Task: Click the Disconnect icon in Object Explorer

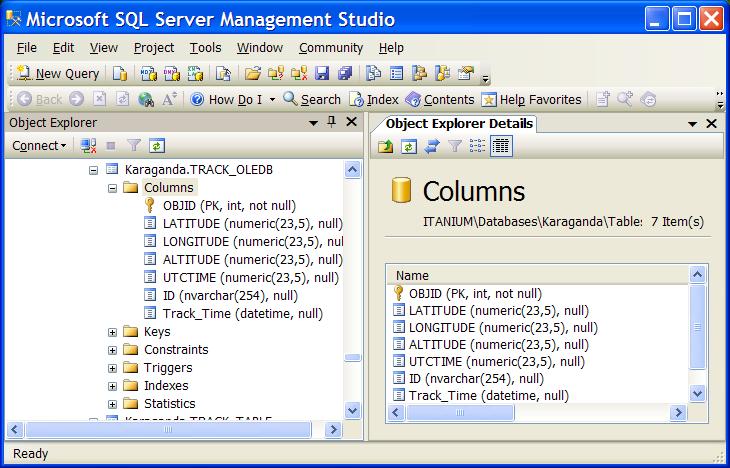Action: (88, 146)
